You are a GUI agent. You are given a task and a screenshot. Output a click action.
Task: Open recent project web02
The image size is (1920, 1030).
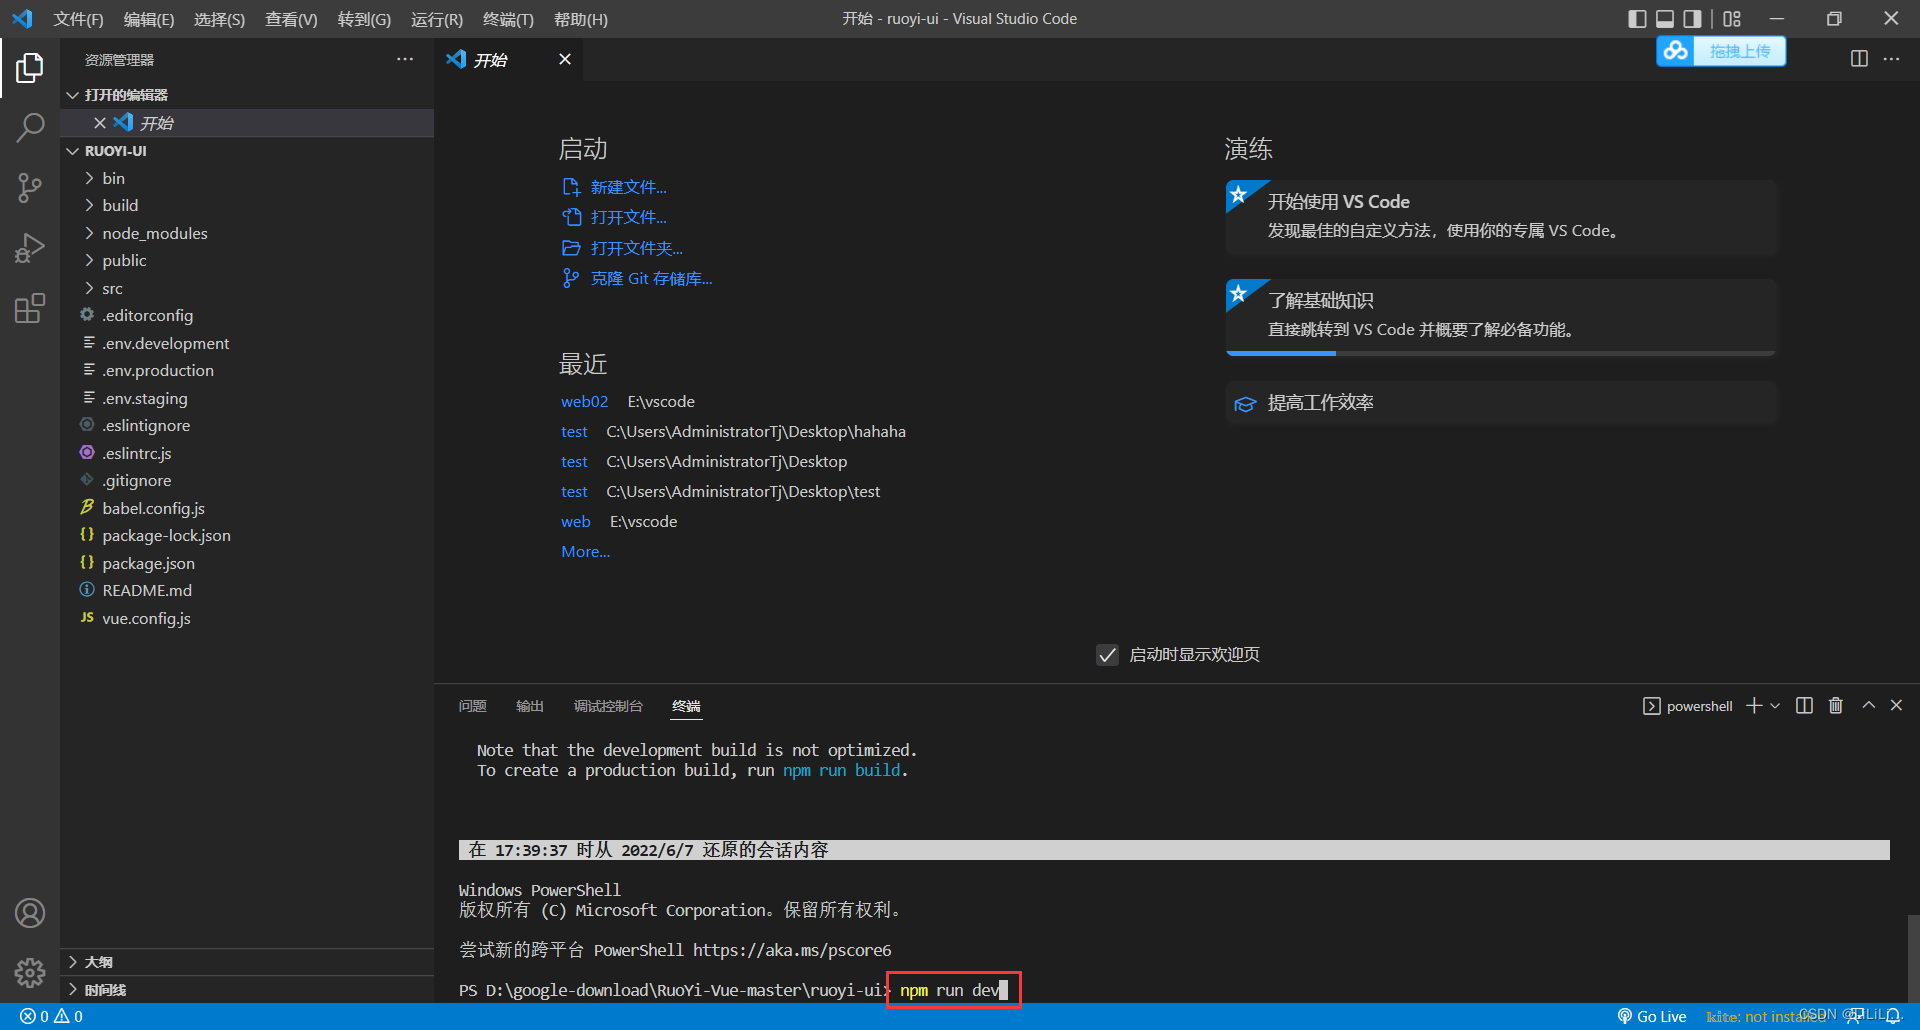pos(585,401)
